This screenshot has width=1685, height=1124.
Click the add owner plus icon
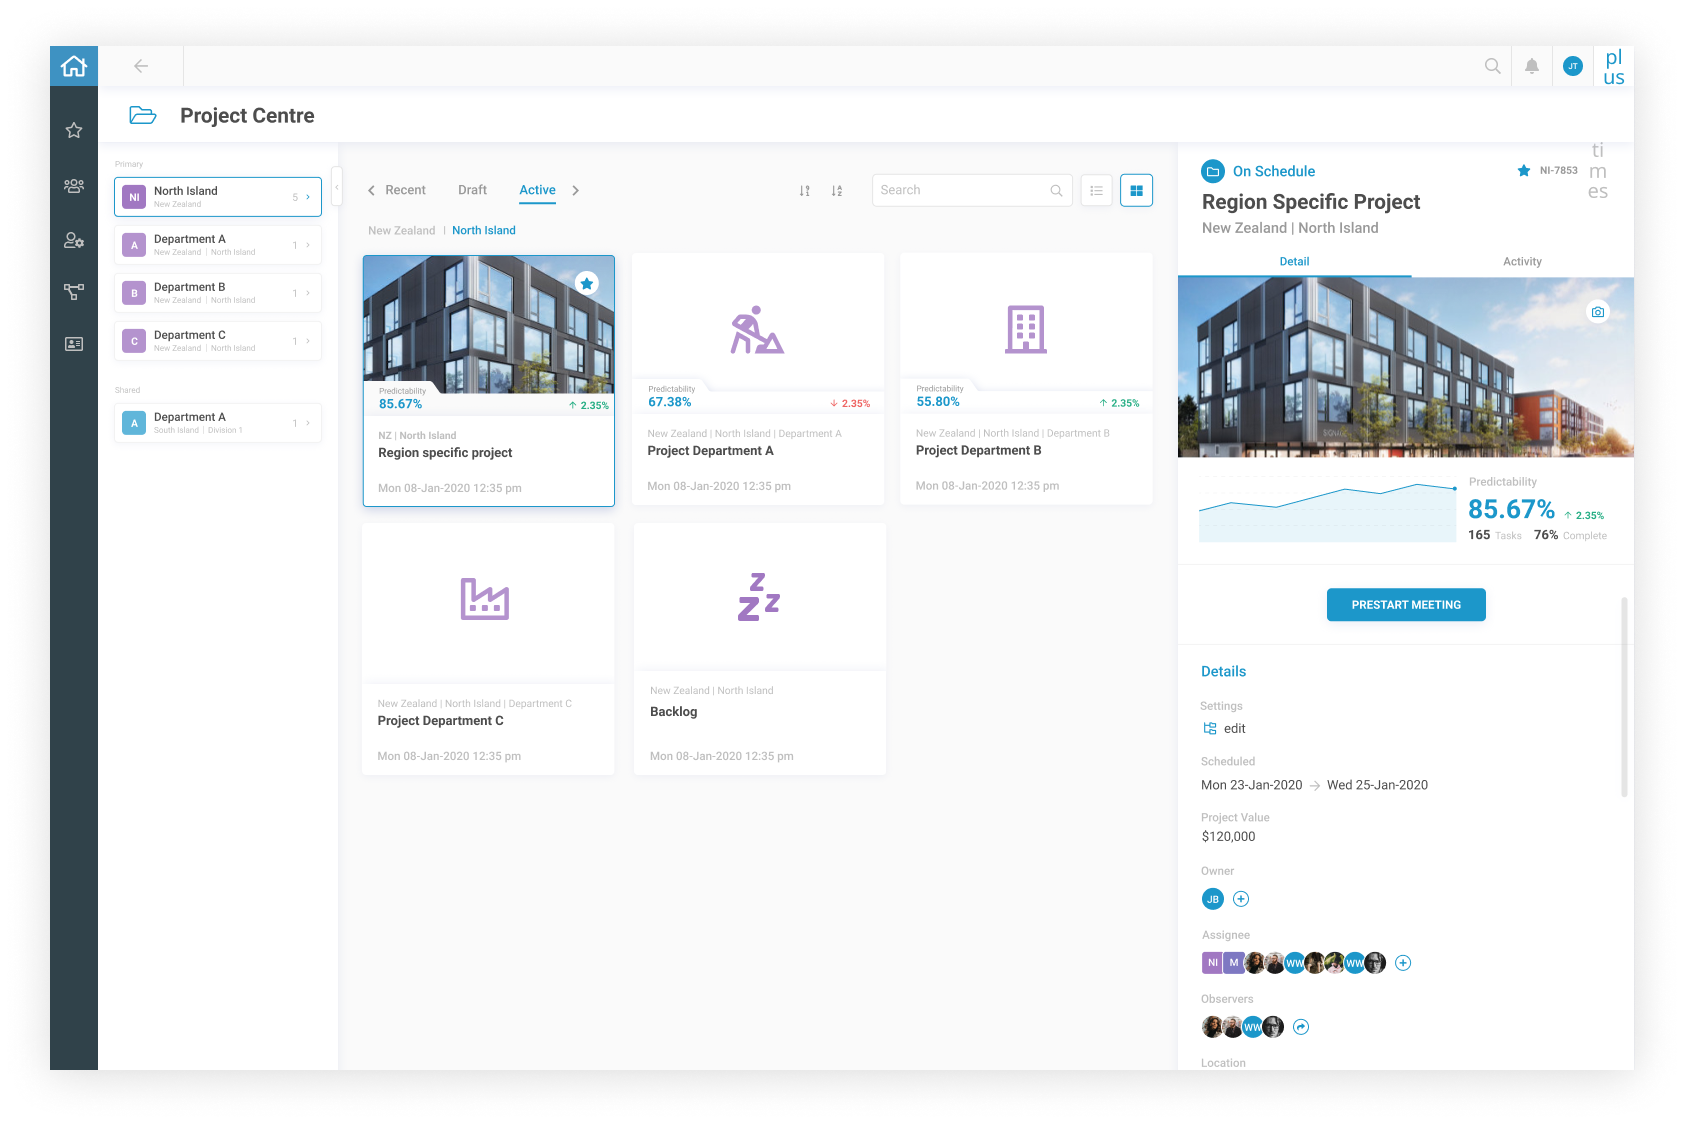[1240, 899]
